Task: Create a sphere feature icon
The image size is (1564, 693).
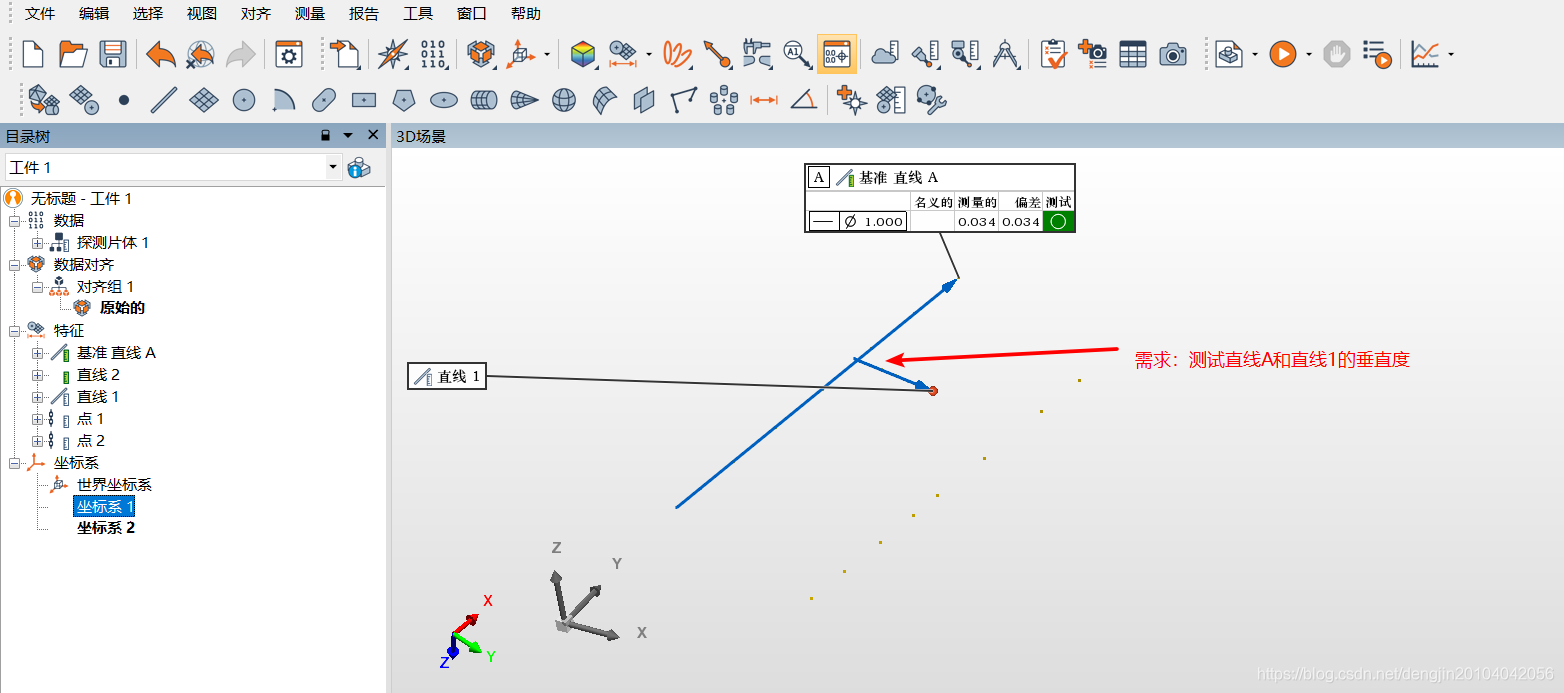Action: coord(564,100)
